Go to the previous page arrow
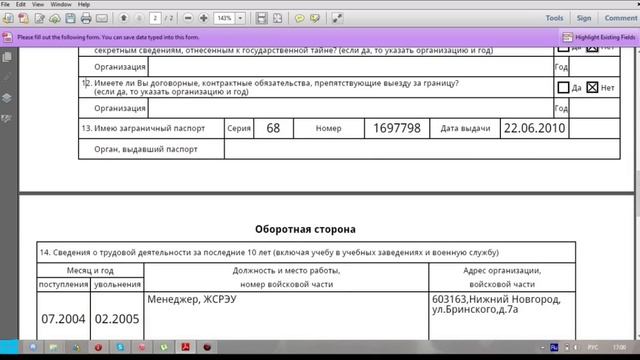The image size is (640, 360). click(124, 18)
